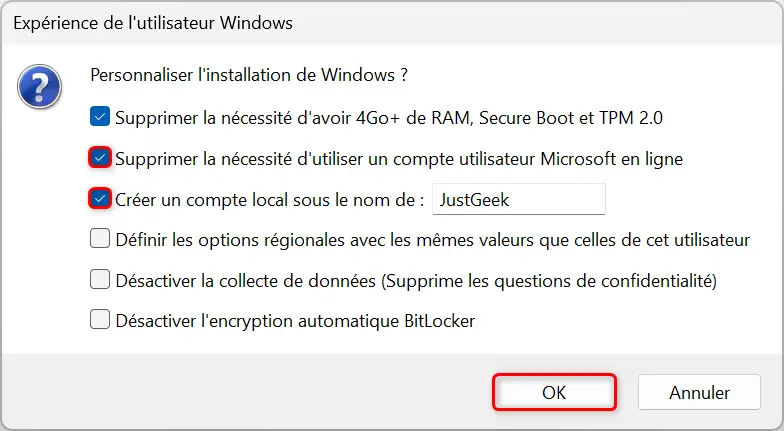Confirm the dialog with the OK button
Image resolution: width=784 pixels, height=431 pixels.
554,392
